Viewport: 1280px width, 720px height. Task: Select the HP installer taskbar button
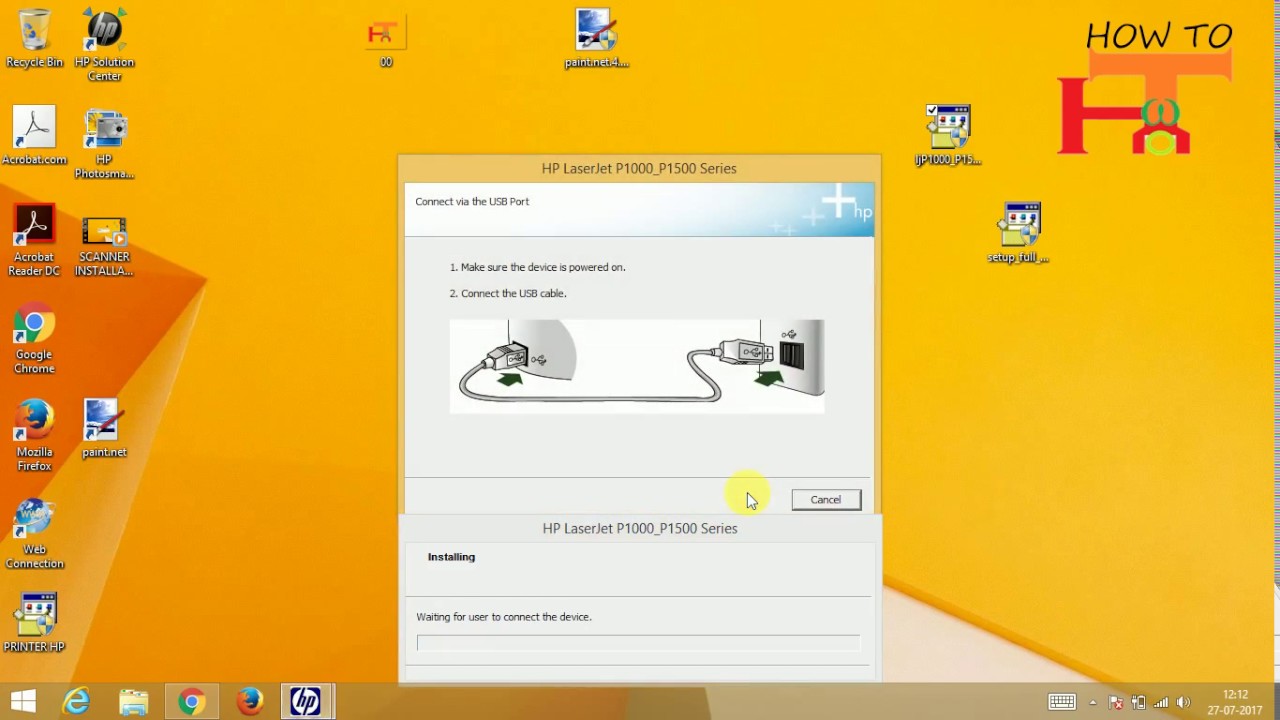pos(306,702)
